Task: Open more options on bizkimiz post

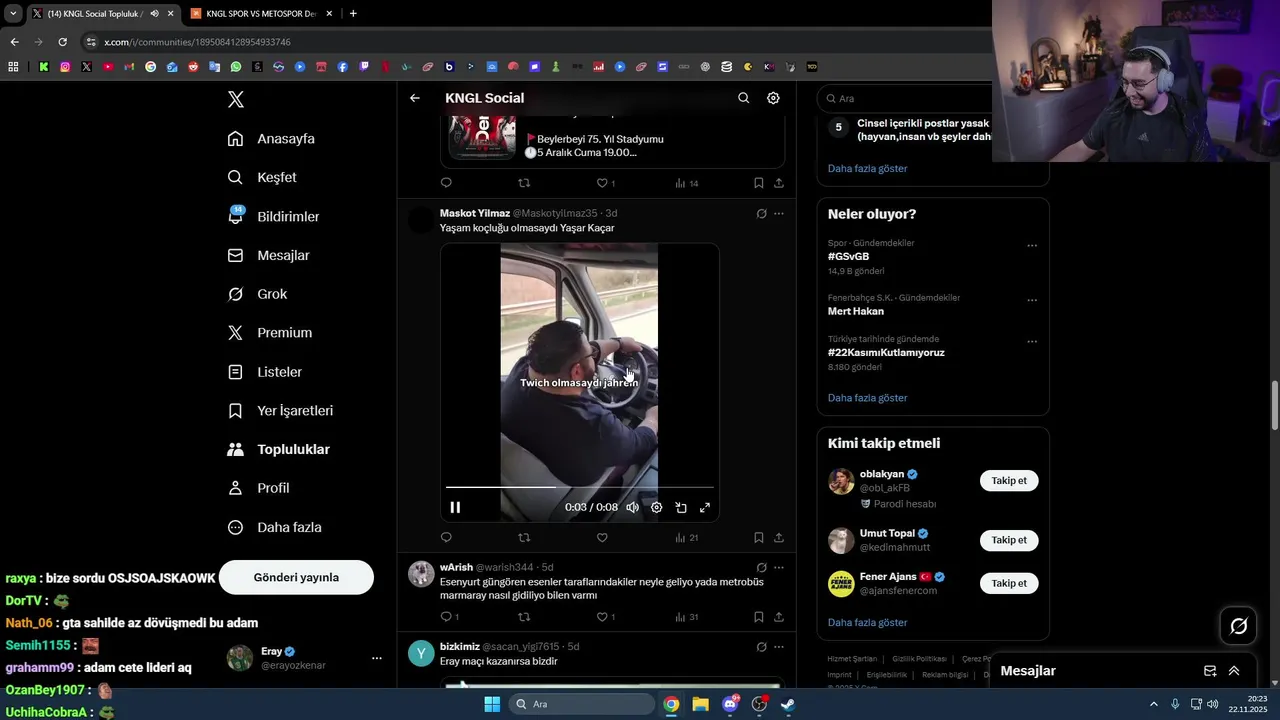Action: pos(779,647)
